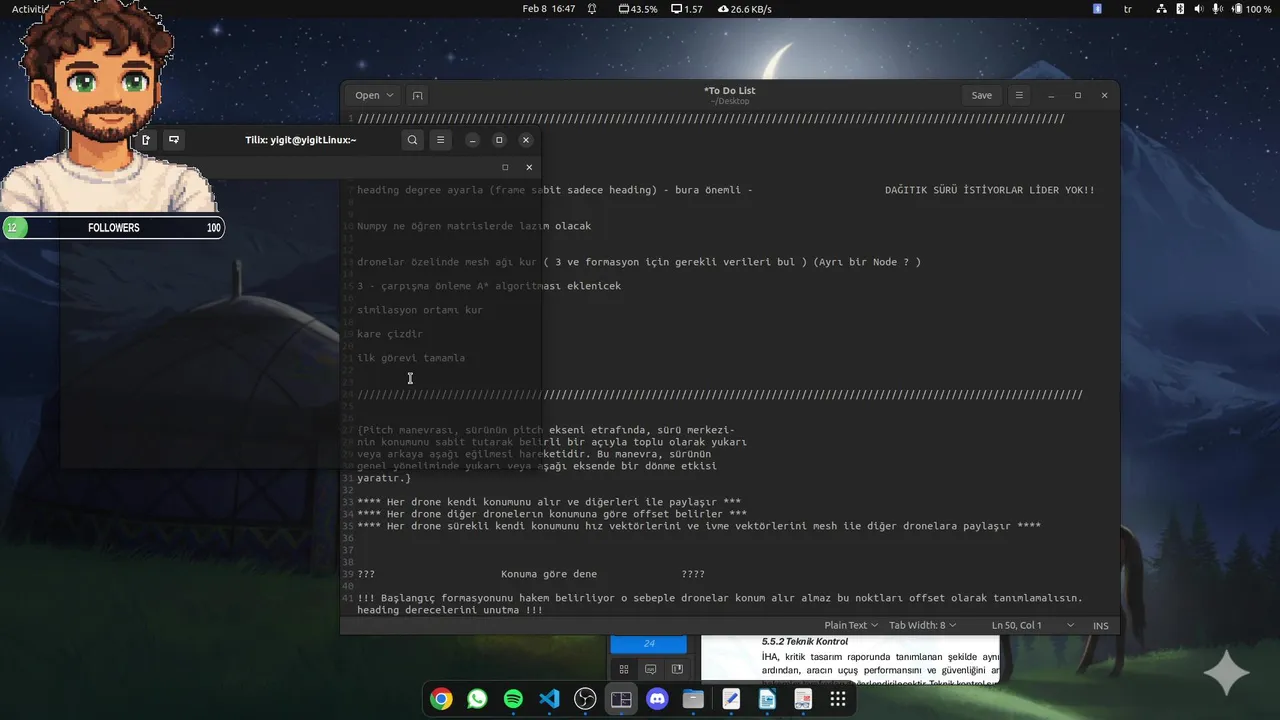Show bookmarks panel in document viewer
This screenshot has height=720, width=1280.
pos(677,669)
